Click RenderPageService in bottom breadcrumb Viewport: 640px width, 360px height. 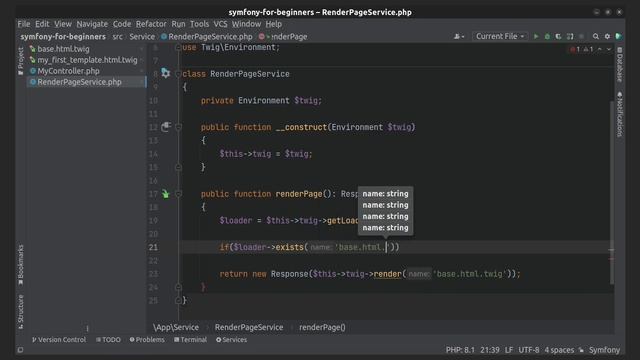pos(249,327)
